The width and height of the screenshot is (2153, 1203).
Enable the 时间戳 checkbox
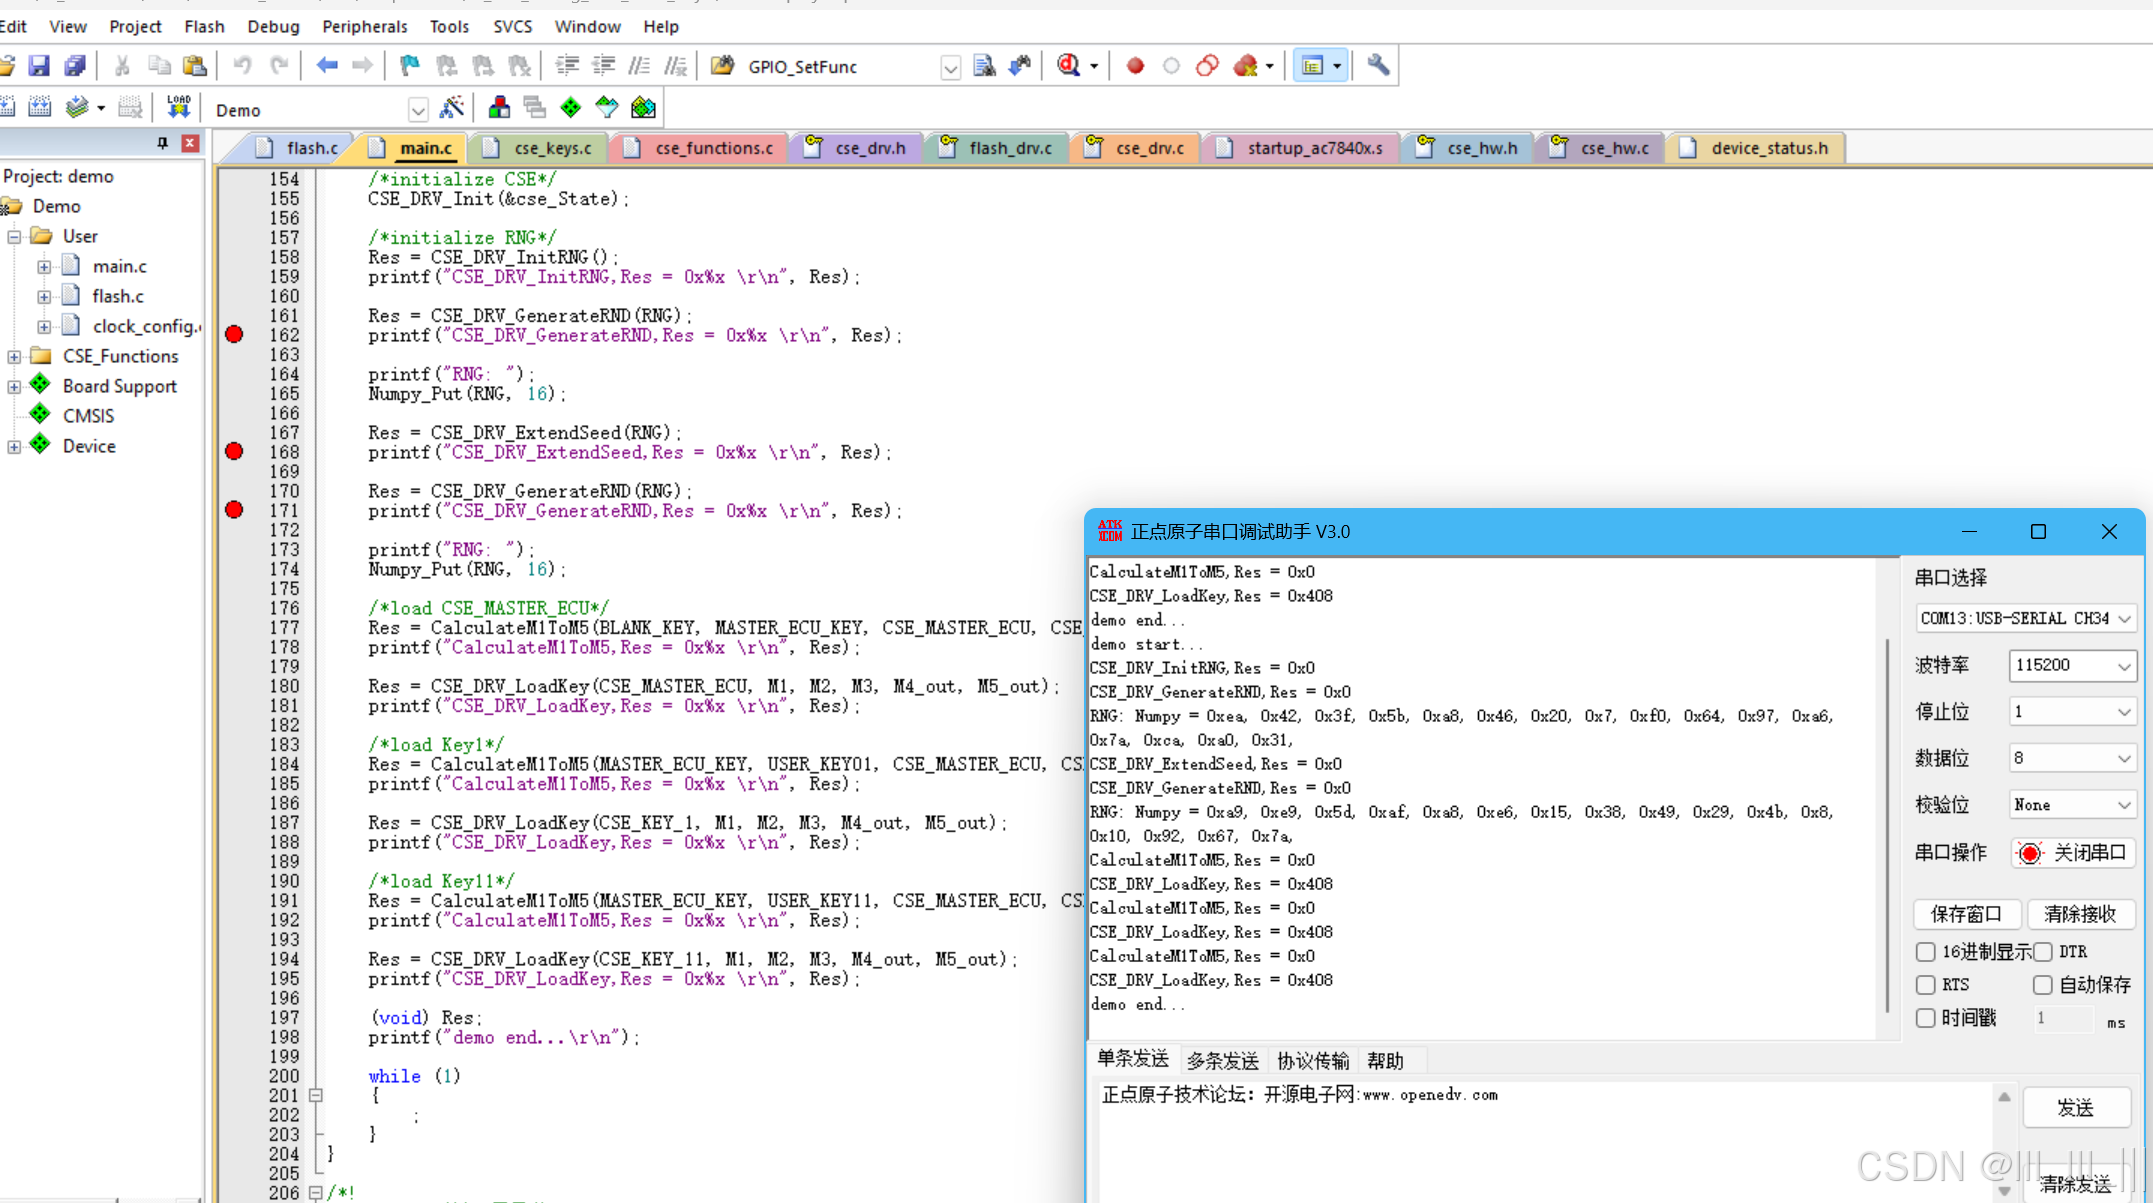pos(1925,1018)
